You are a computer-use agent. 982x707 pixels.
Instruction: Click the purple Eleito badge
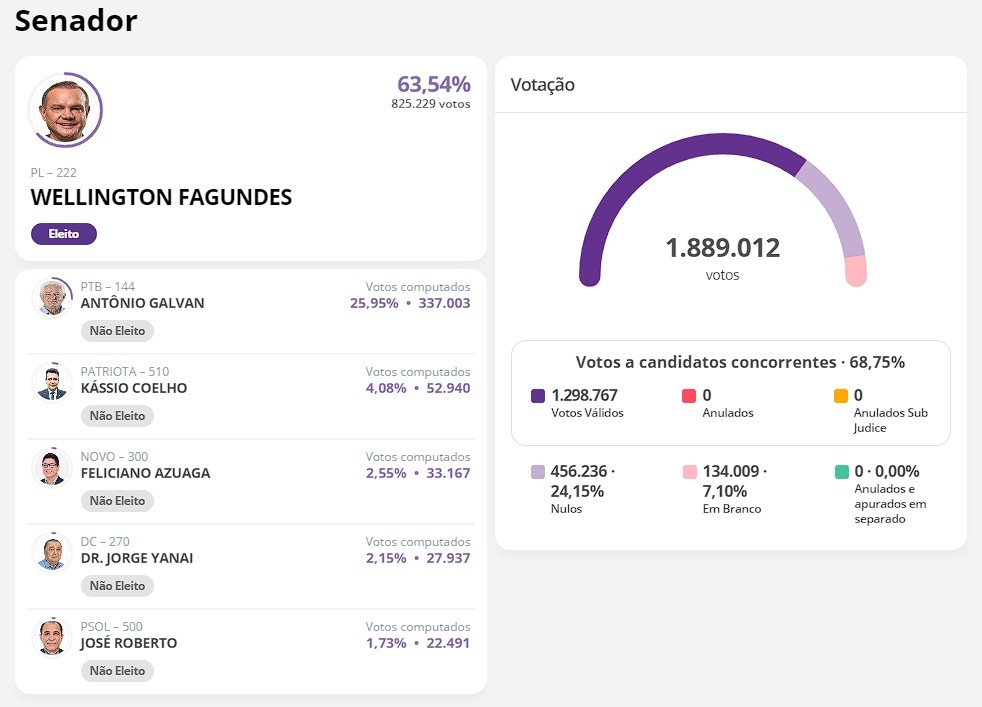[x=64, y=234]
